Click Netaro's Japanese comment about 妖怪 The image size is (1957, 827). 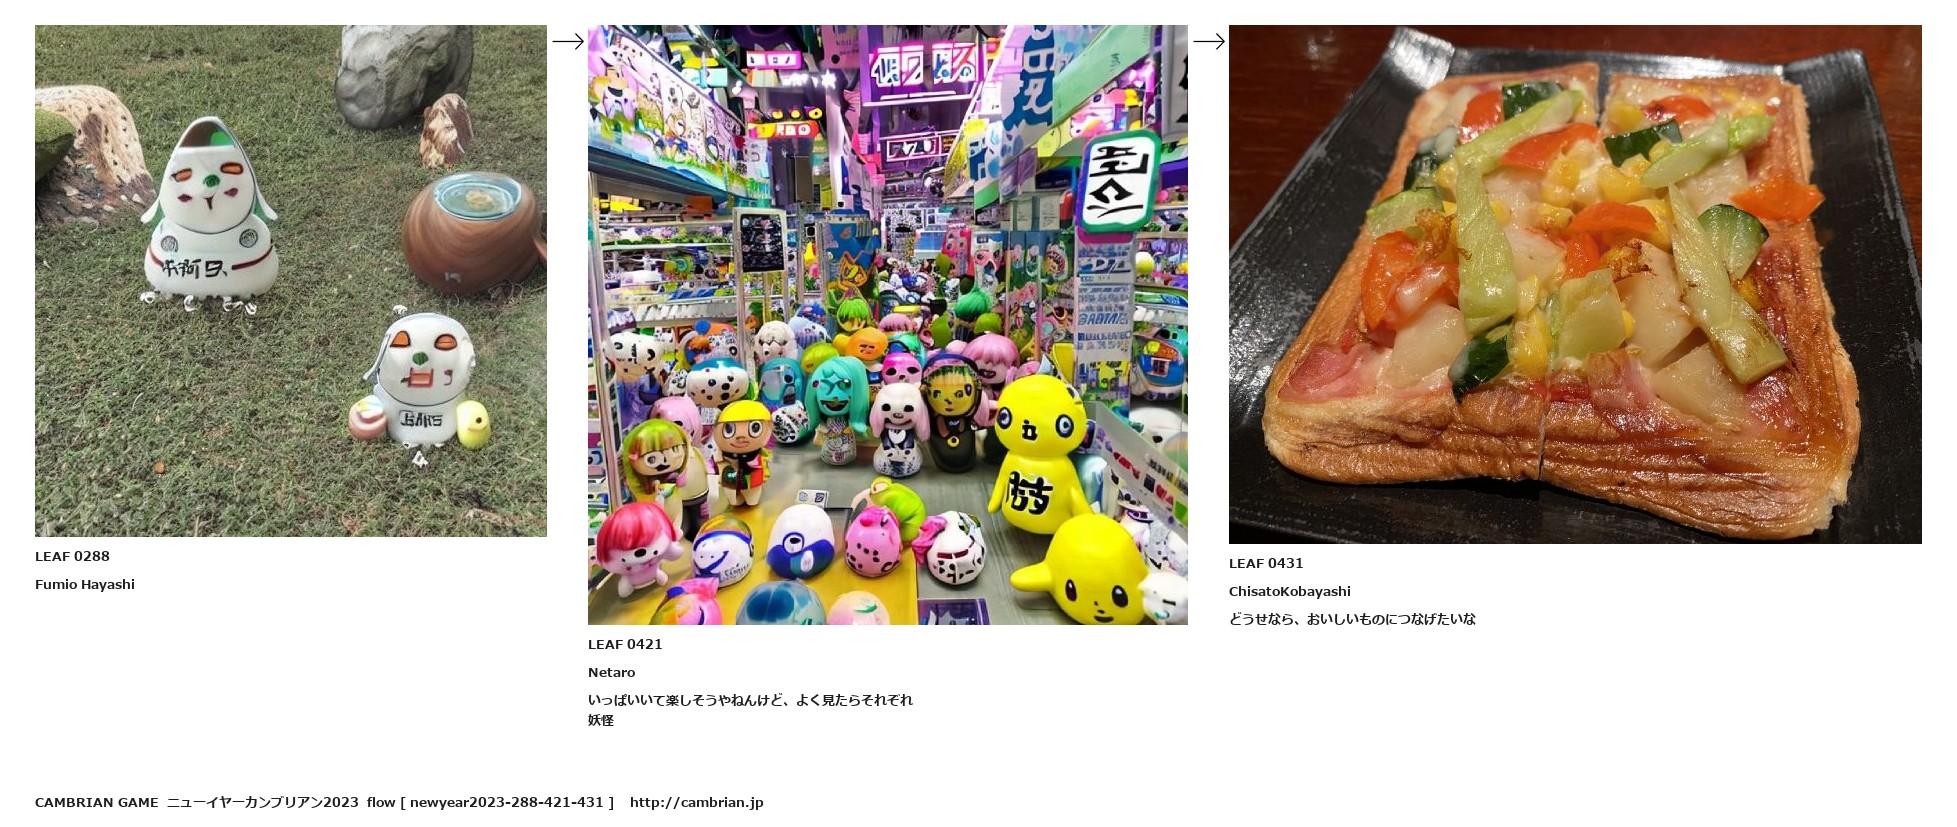point(750,710)
